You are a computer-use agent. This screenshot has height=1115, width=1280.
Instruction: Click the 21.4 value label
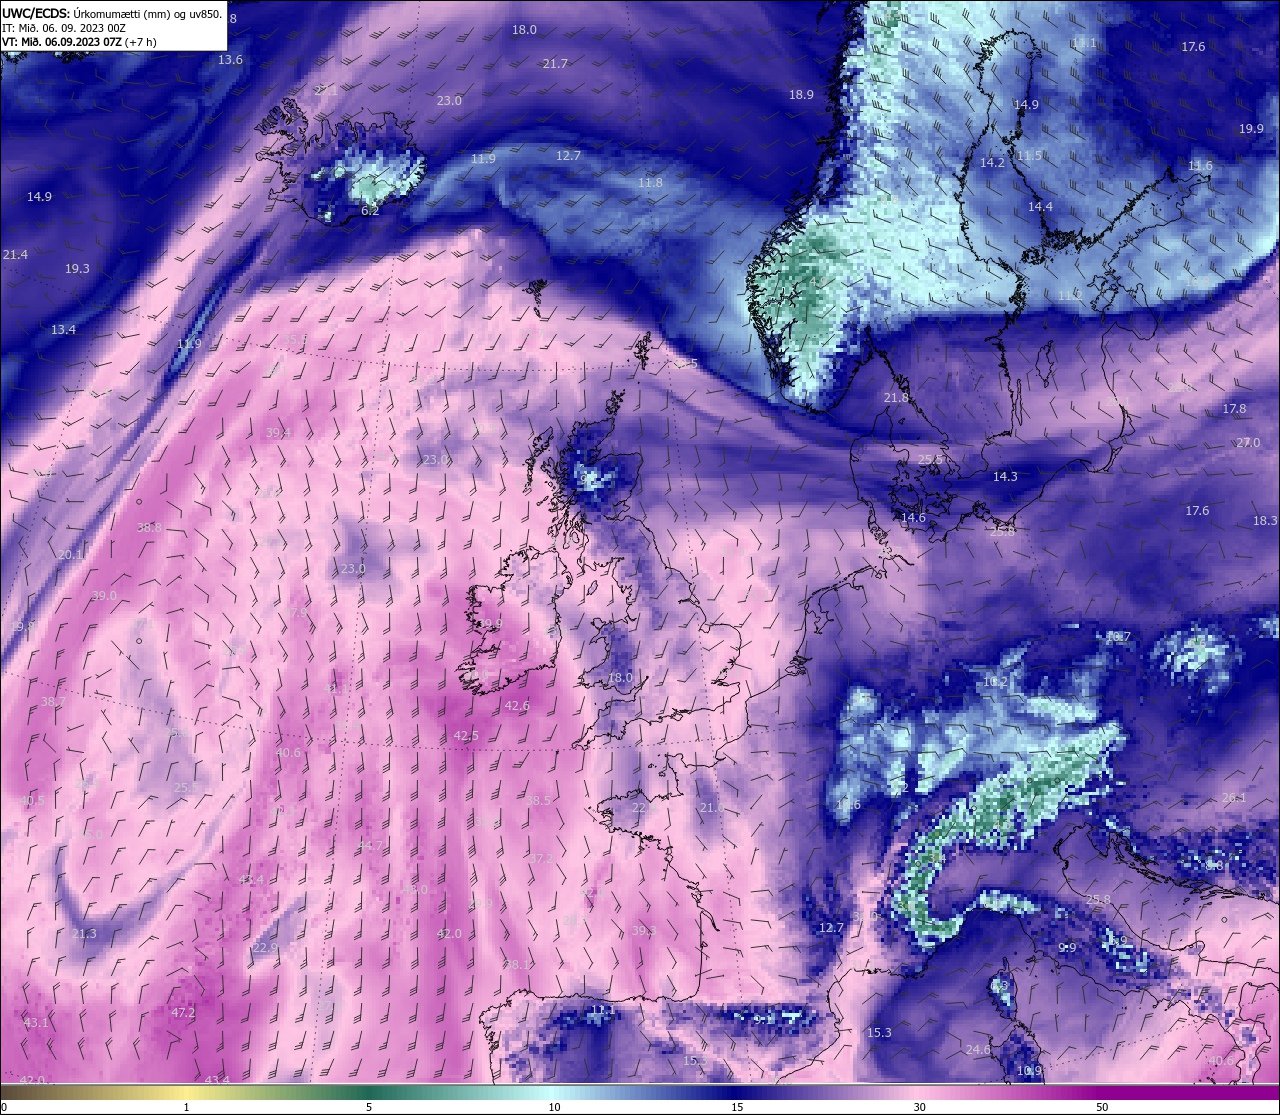coord(15,255)
